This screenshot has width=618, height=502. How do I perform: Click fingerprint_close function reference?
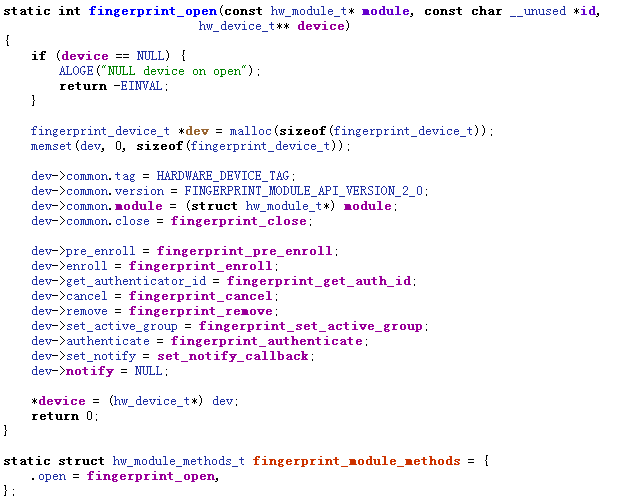[x=239, y=221]
